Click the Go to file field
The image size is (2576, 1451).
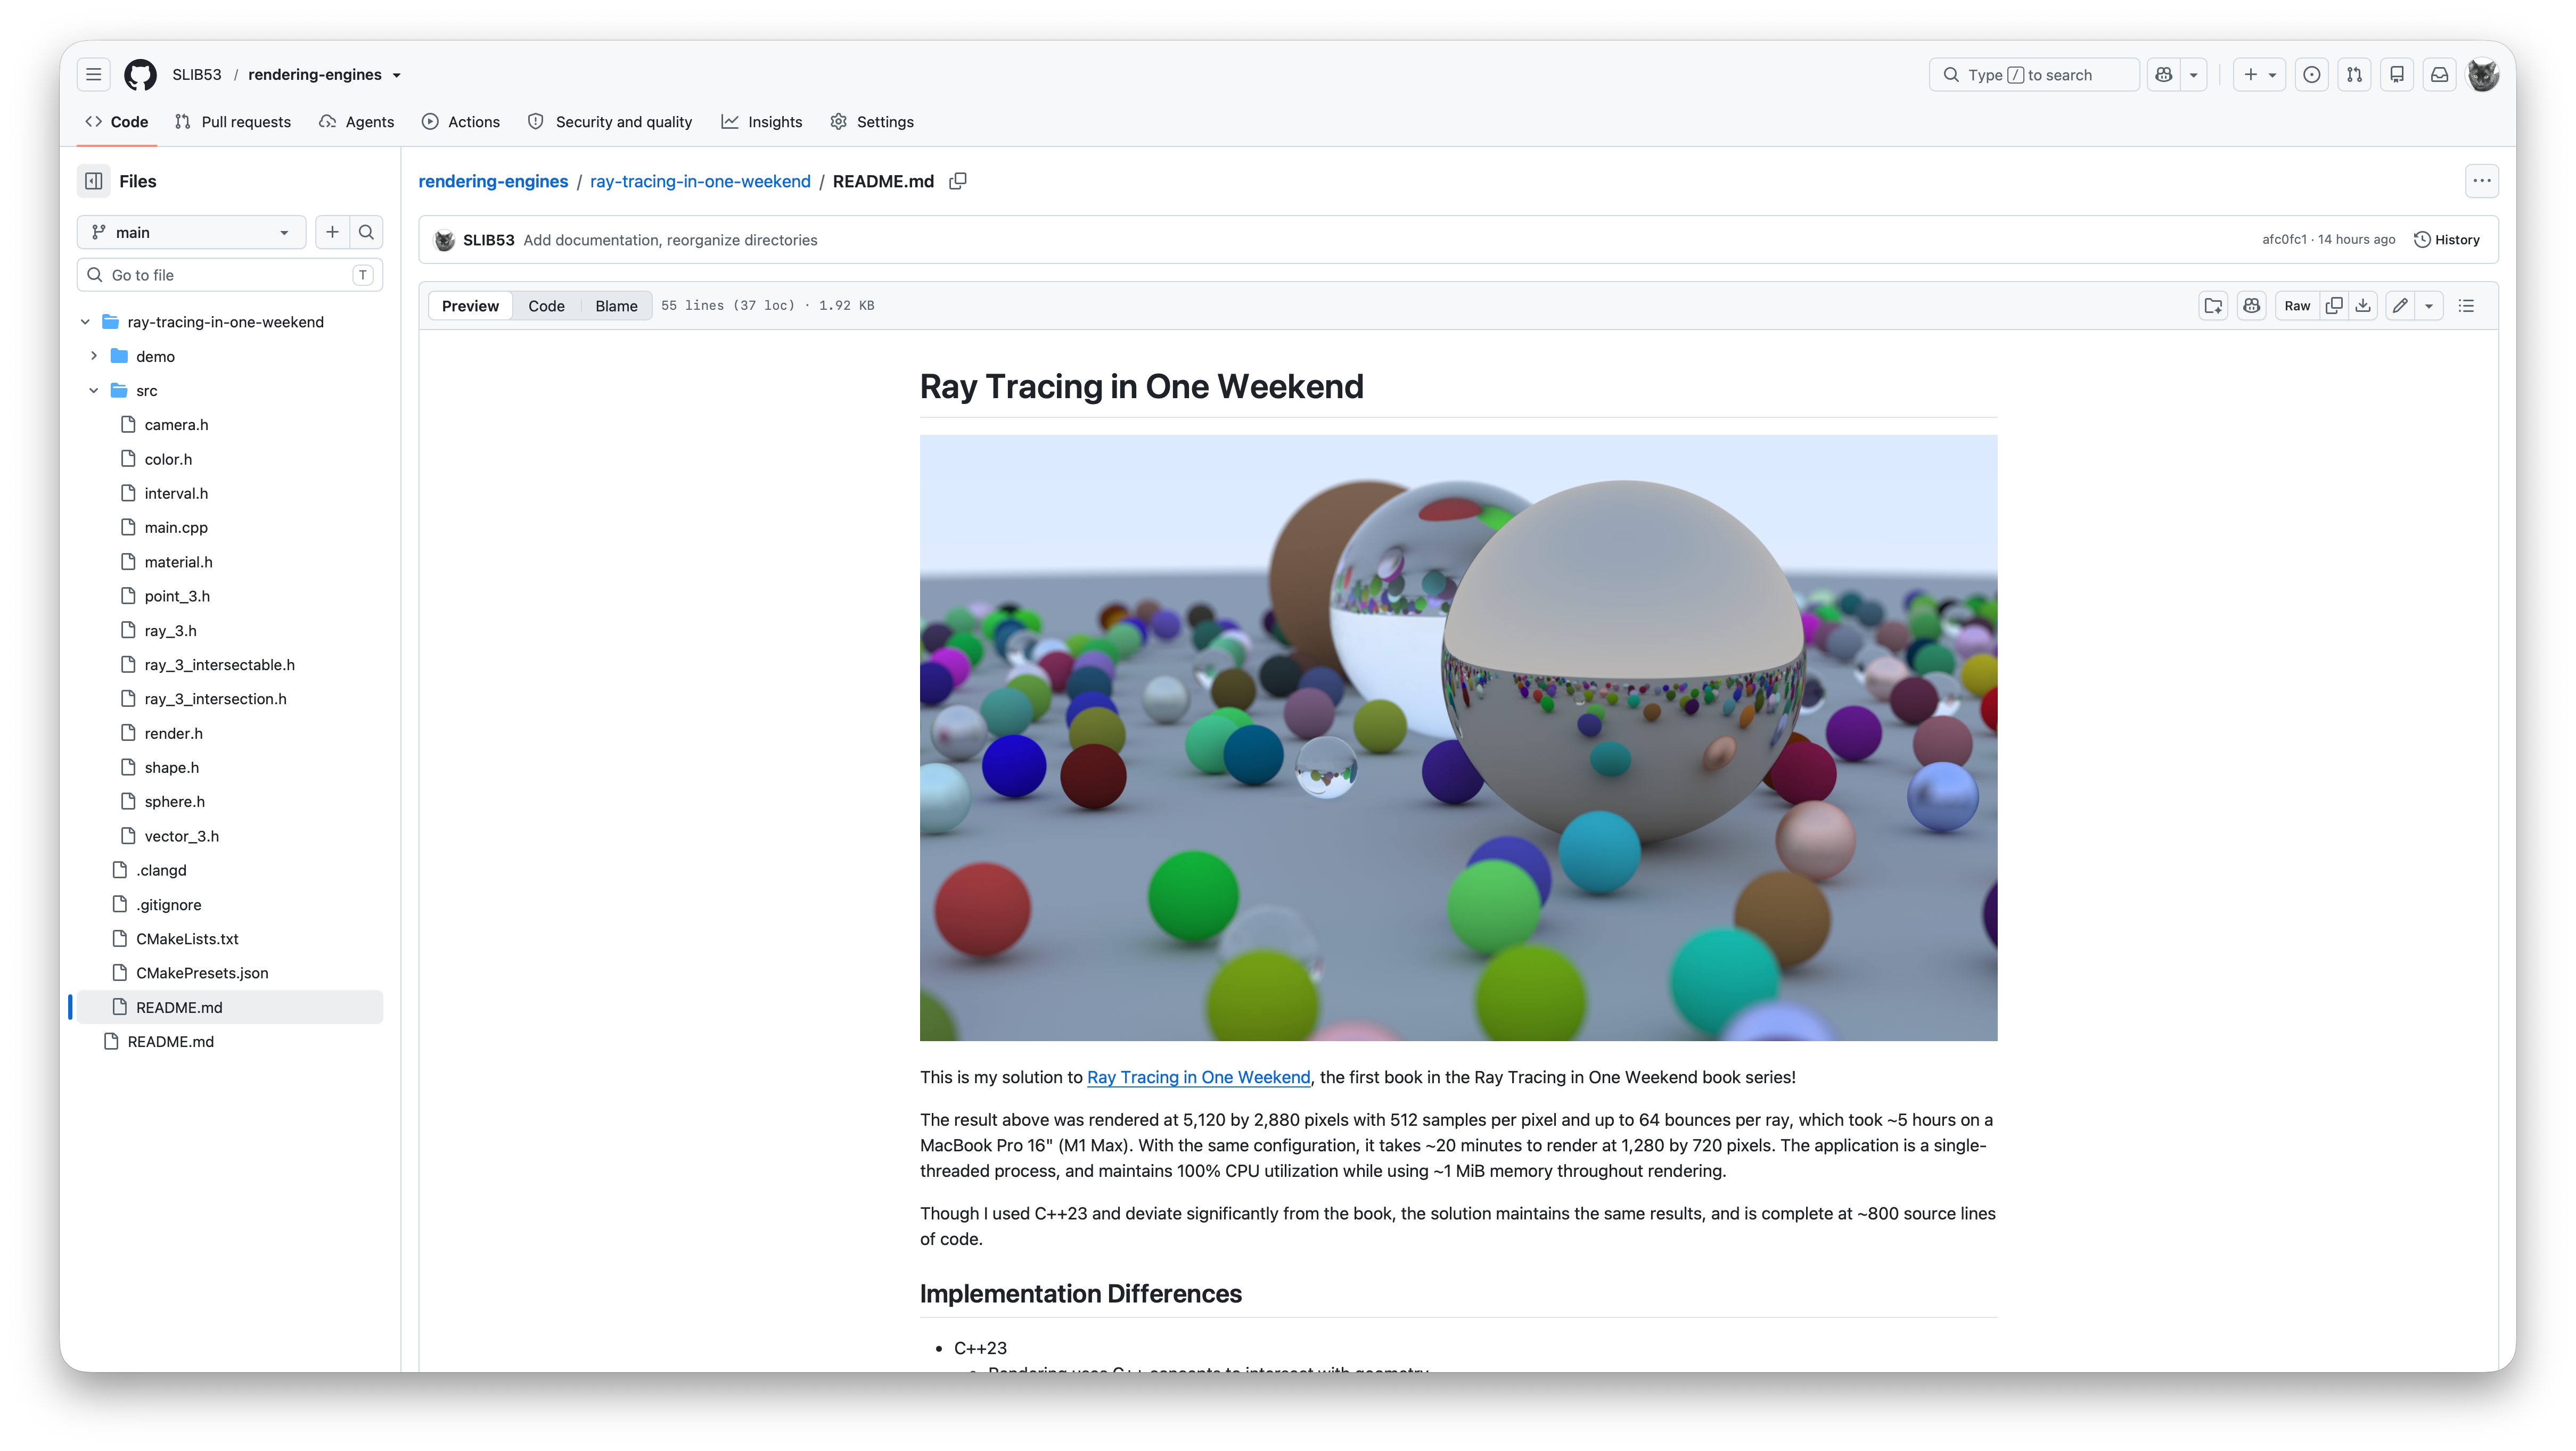230,275
